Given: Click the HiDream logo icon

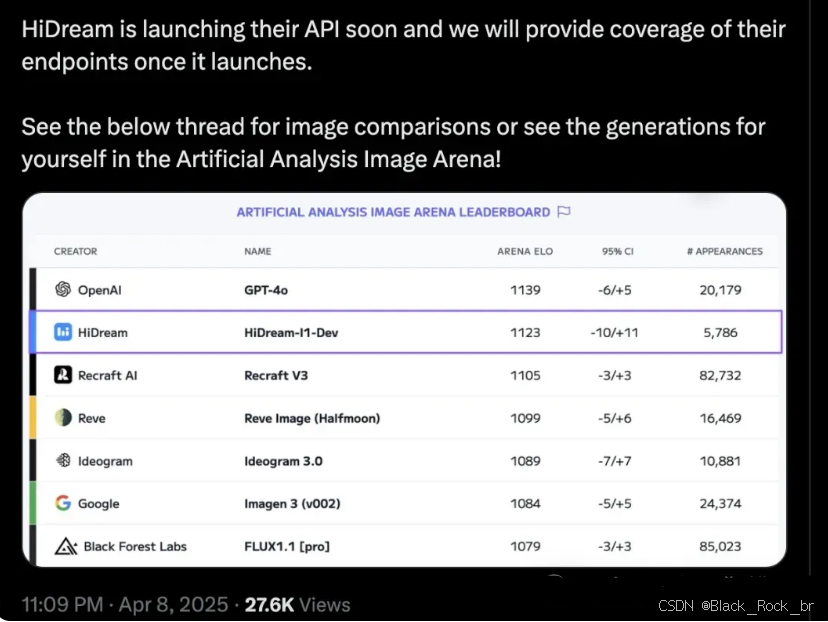Looking at the screenshot, I should point(63,332).
